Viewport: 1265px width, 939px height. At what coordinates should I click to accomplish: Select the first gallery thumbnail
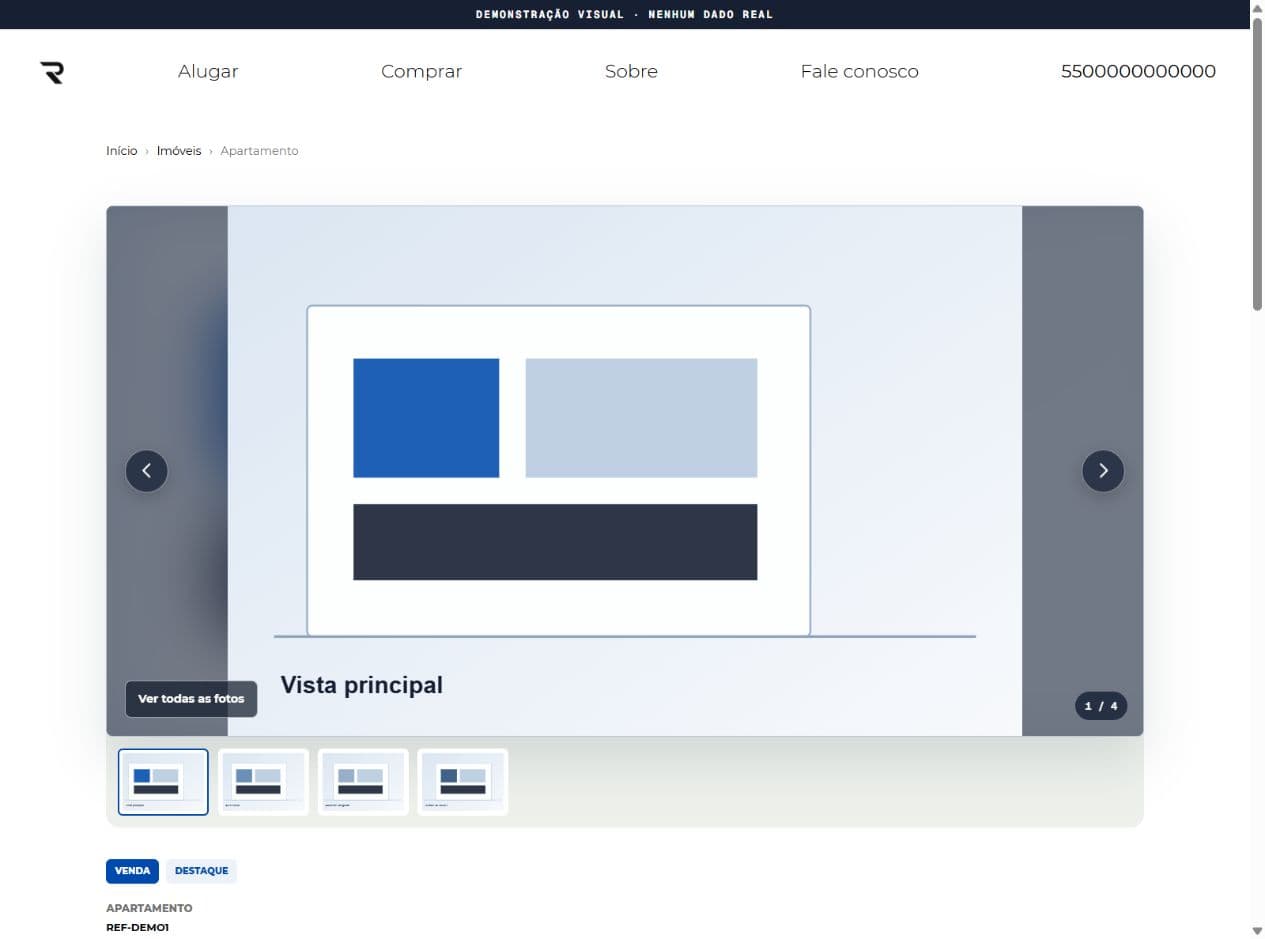[x=163, y=782]
